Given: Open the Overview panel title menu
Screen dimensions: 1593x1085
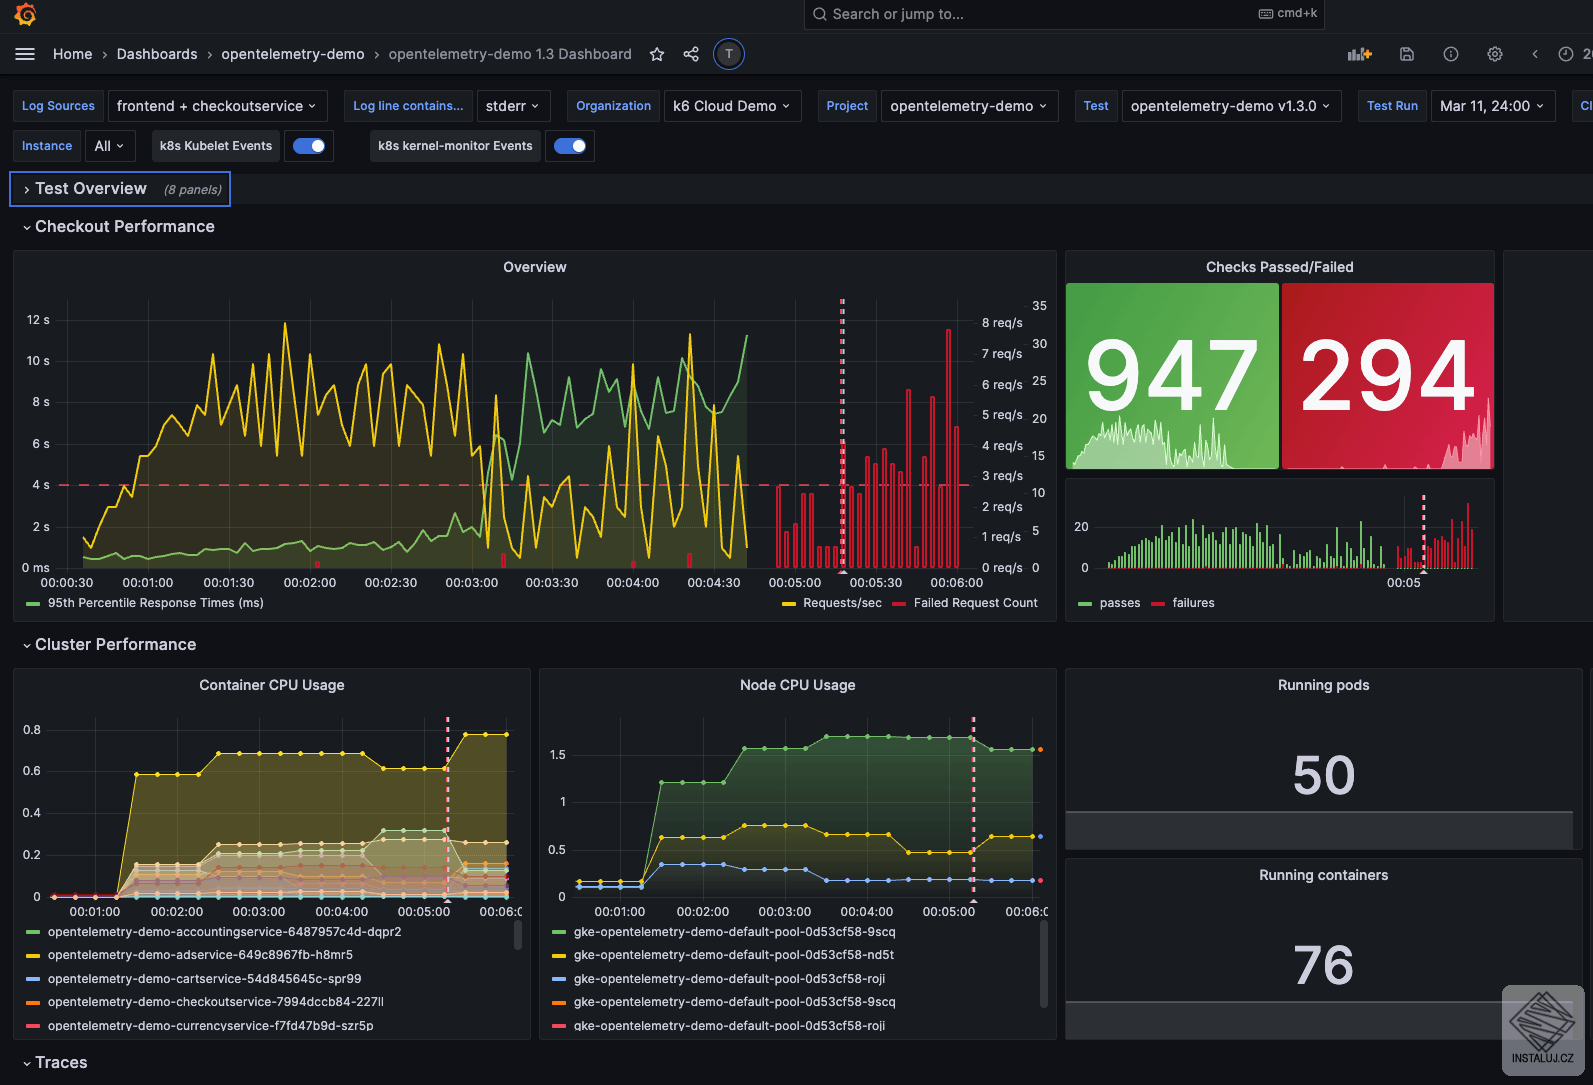Looking at the screenshot, I should point(535,267).
